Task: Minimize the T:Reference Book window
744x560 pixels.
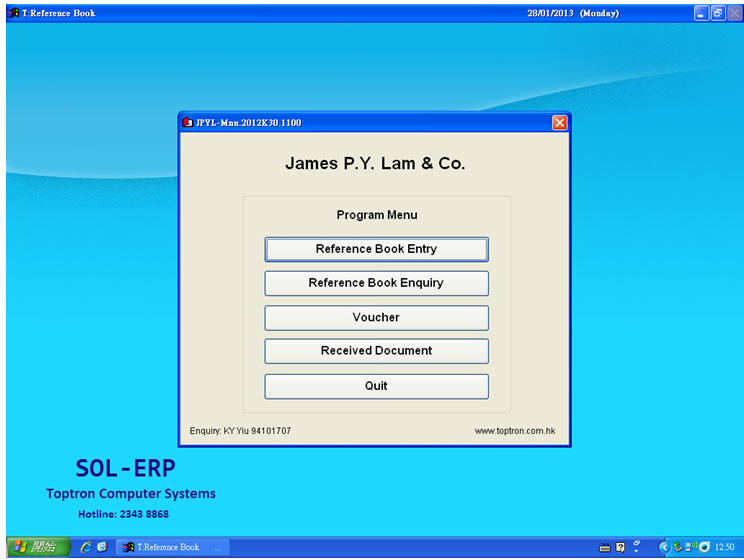Action: click(x=701, y=13)
